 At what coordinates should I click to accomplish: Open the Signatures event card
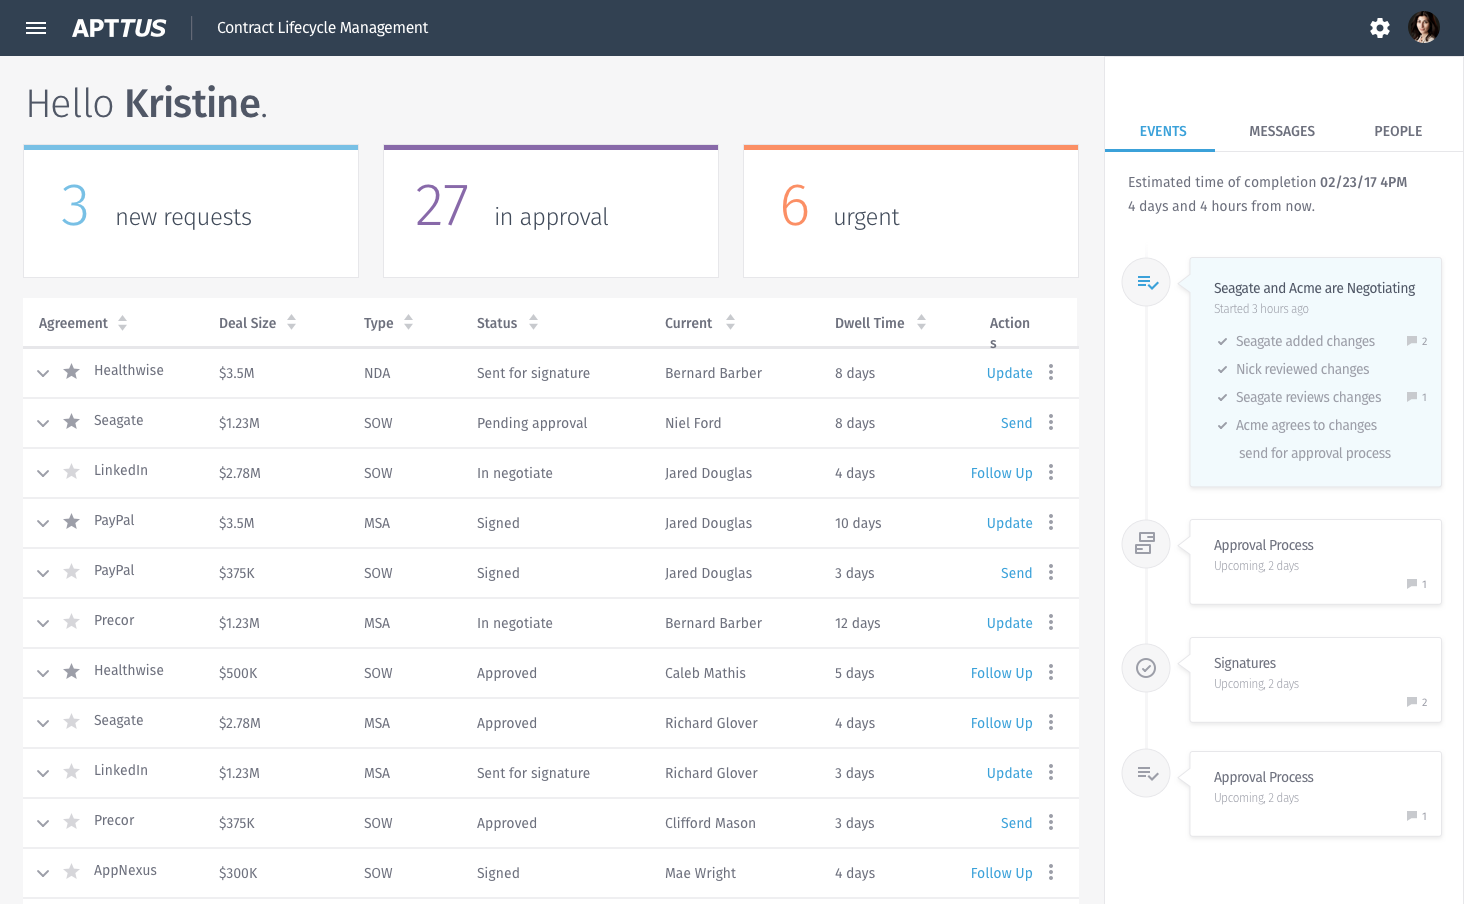pos(1316,680)
